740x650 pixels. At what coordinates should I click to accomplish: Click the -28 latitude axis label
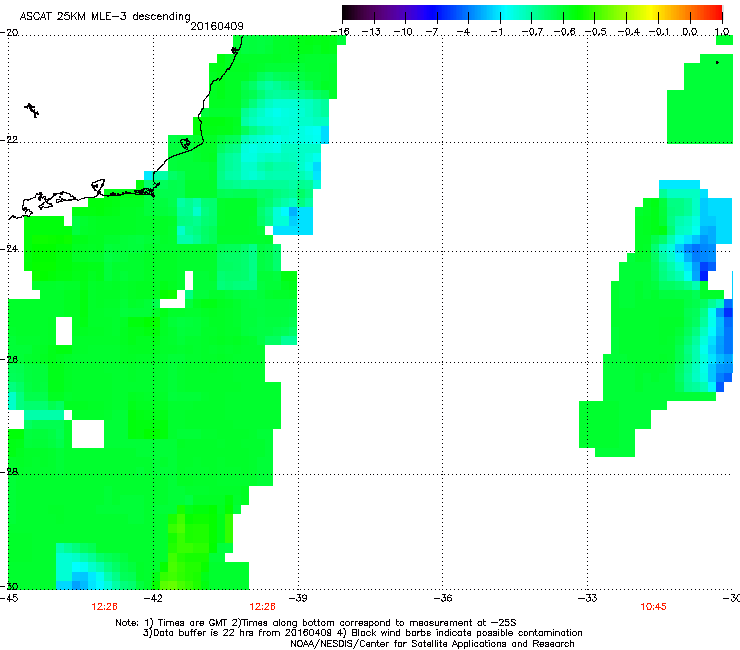click(9, 471)
